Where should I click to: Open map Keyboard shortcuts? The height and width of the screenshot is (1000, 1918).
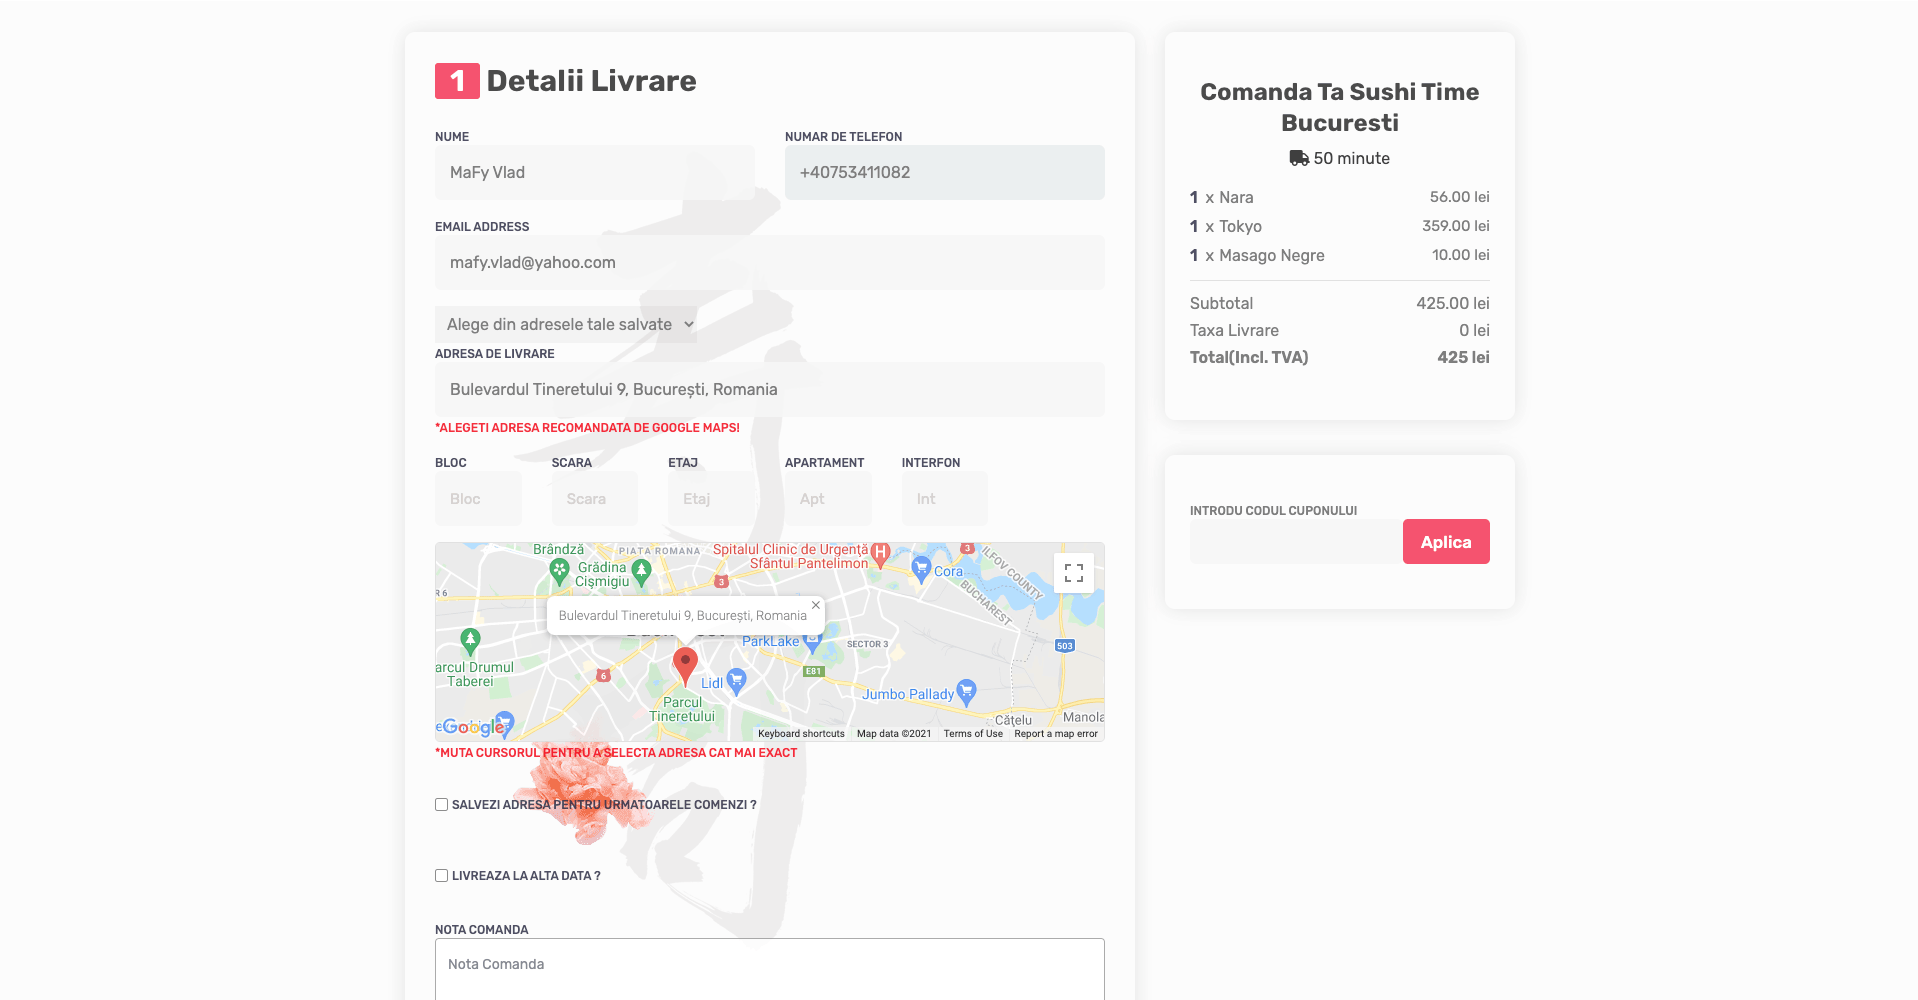pyautogui.click(x=801, y=734)
